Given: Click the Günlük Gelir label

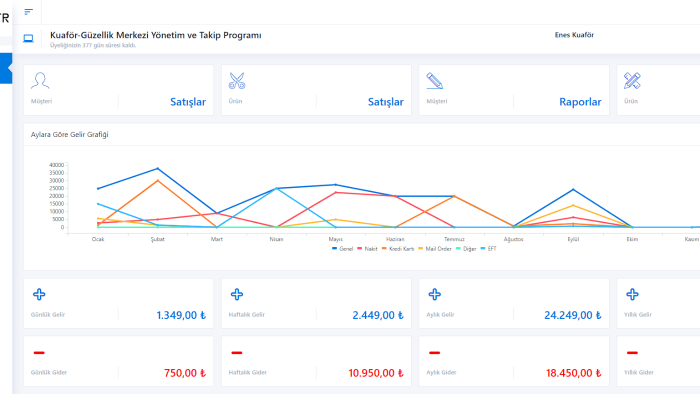Looking at the screenshot, I should [48, 315].
